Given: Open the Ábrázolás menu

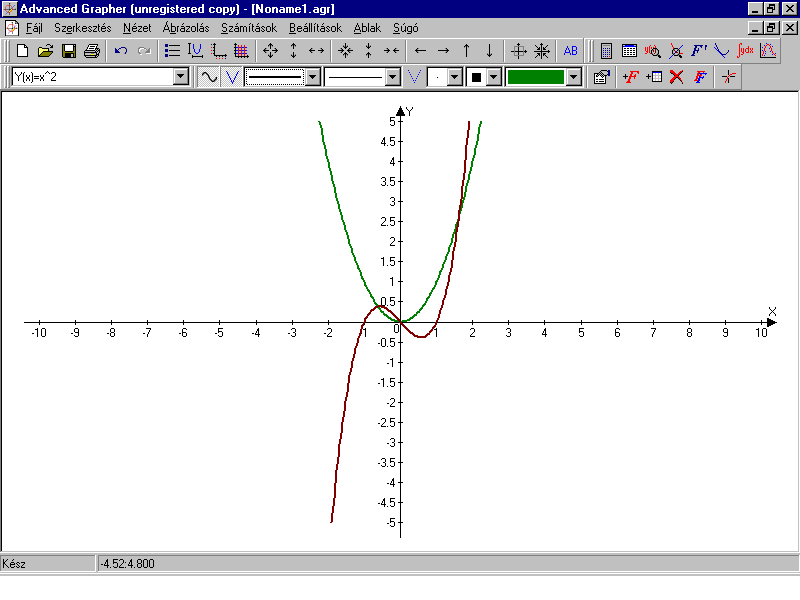Looking at the screenshot, I should pos(186,28).
